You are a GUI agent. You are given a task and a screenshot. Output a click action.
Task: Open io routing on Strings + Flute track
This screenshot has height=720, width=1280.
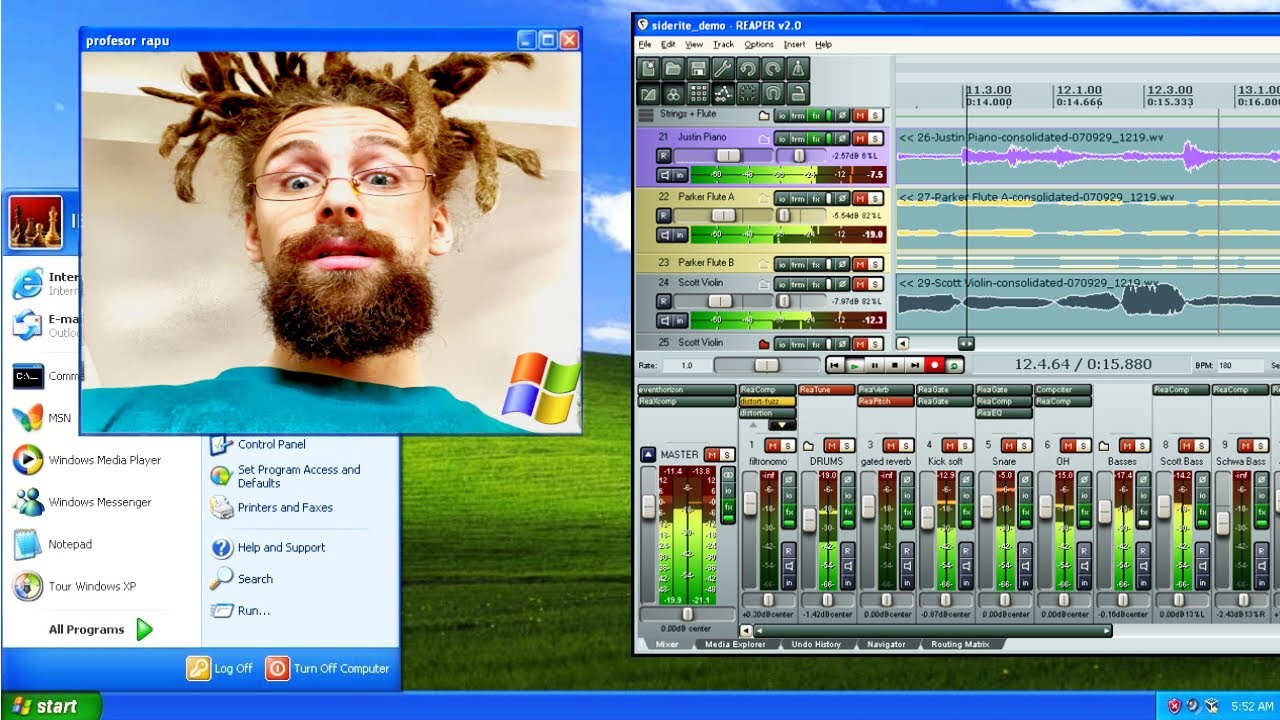click(x=781, y=115)
